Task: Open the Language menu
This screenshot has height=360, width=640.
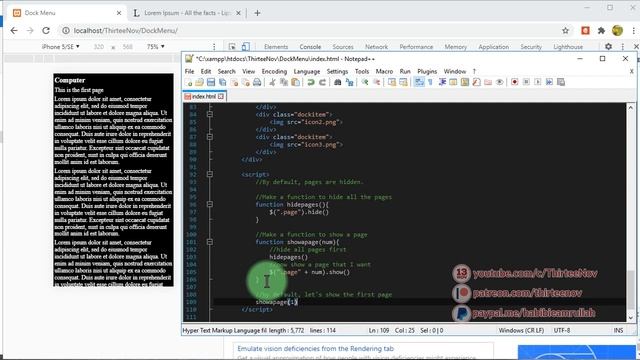Action: pos(307,71)
